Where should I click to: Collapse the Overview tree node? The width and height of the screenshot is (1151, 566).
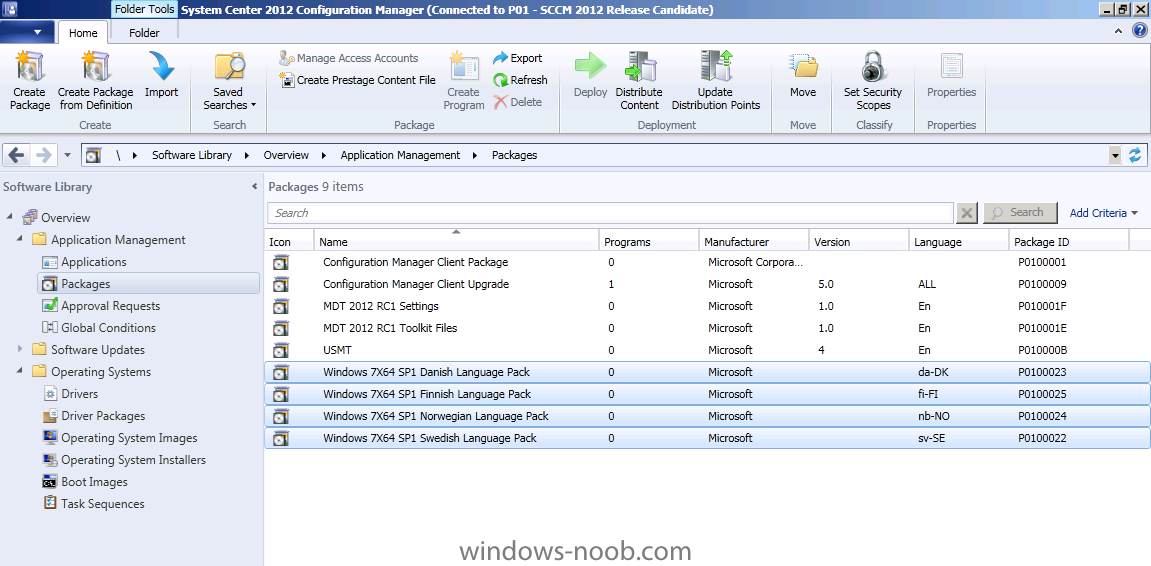click(10, 217)
